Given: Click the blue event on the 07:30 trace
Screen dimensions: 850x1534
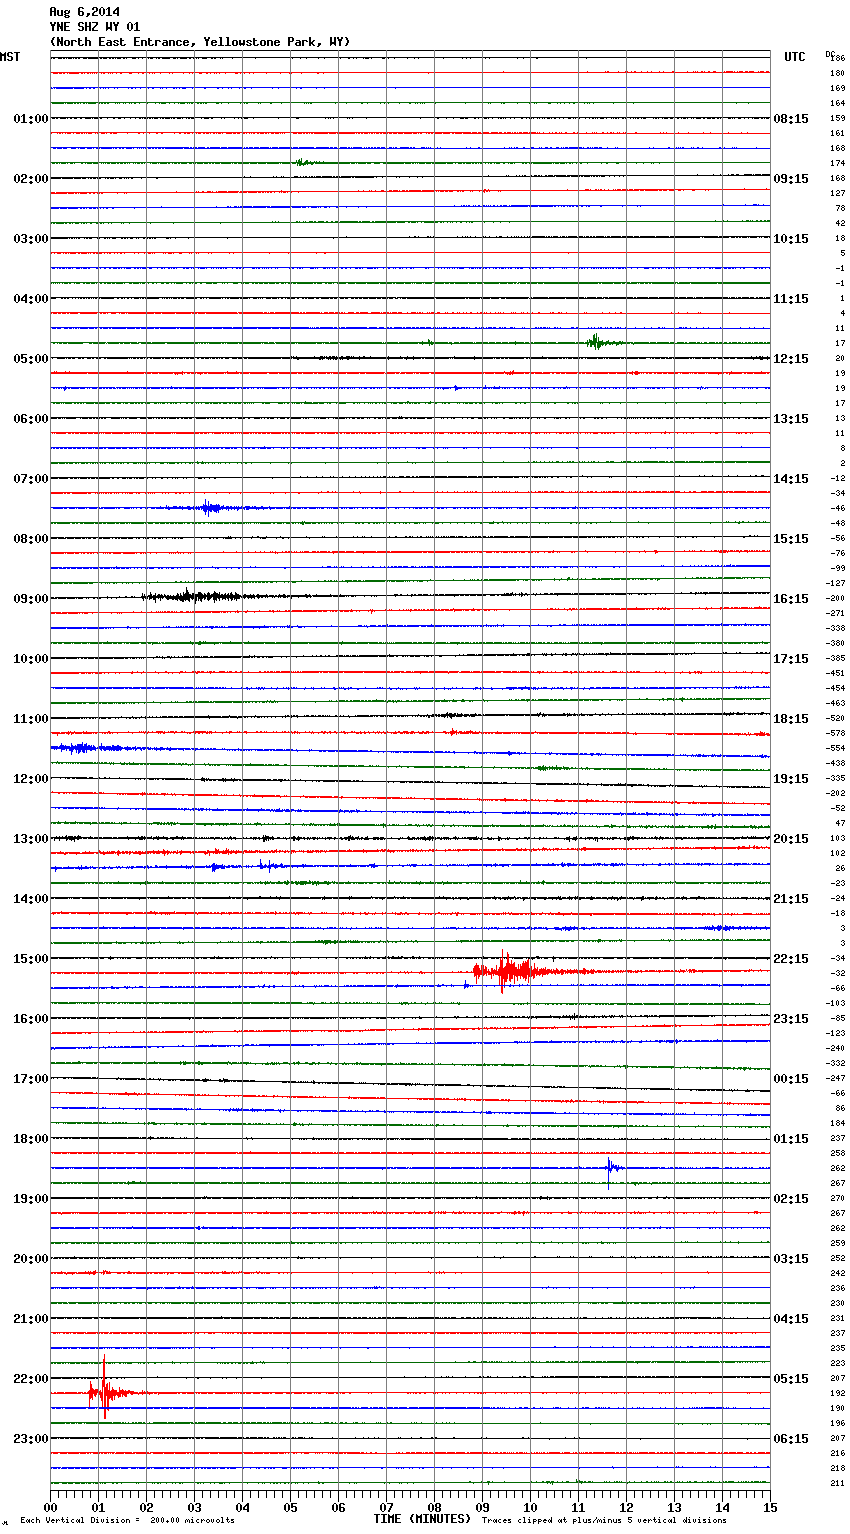Looking at the screenshot, I should click(x=208, y=508).
